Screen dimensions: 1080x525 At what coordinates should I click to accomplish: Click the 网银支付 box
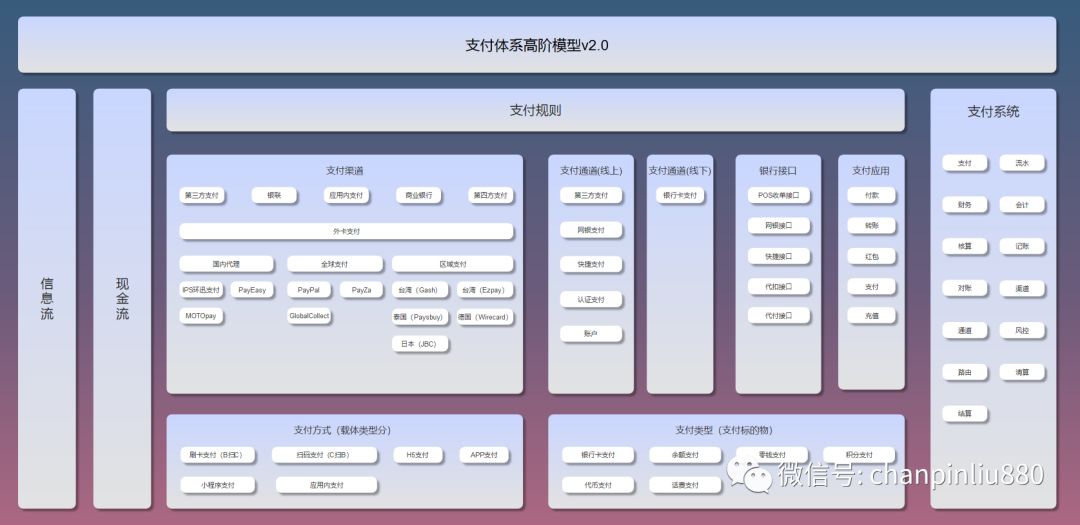point(591,229)
